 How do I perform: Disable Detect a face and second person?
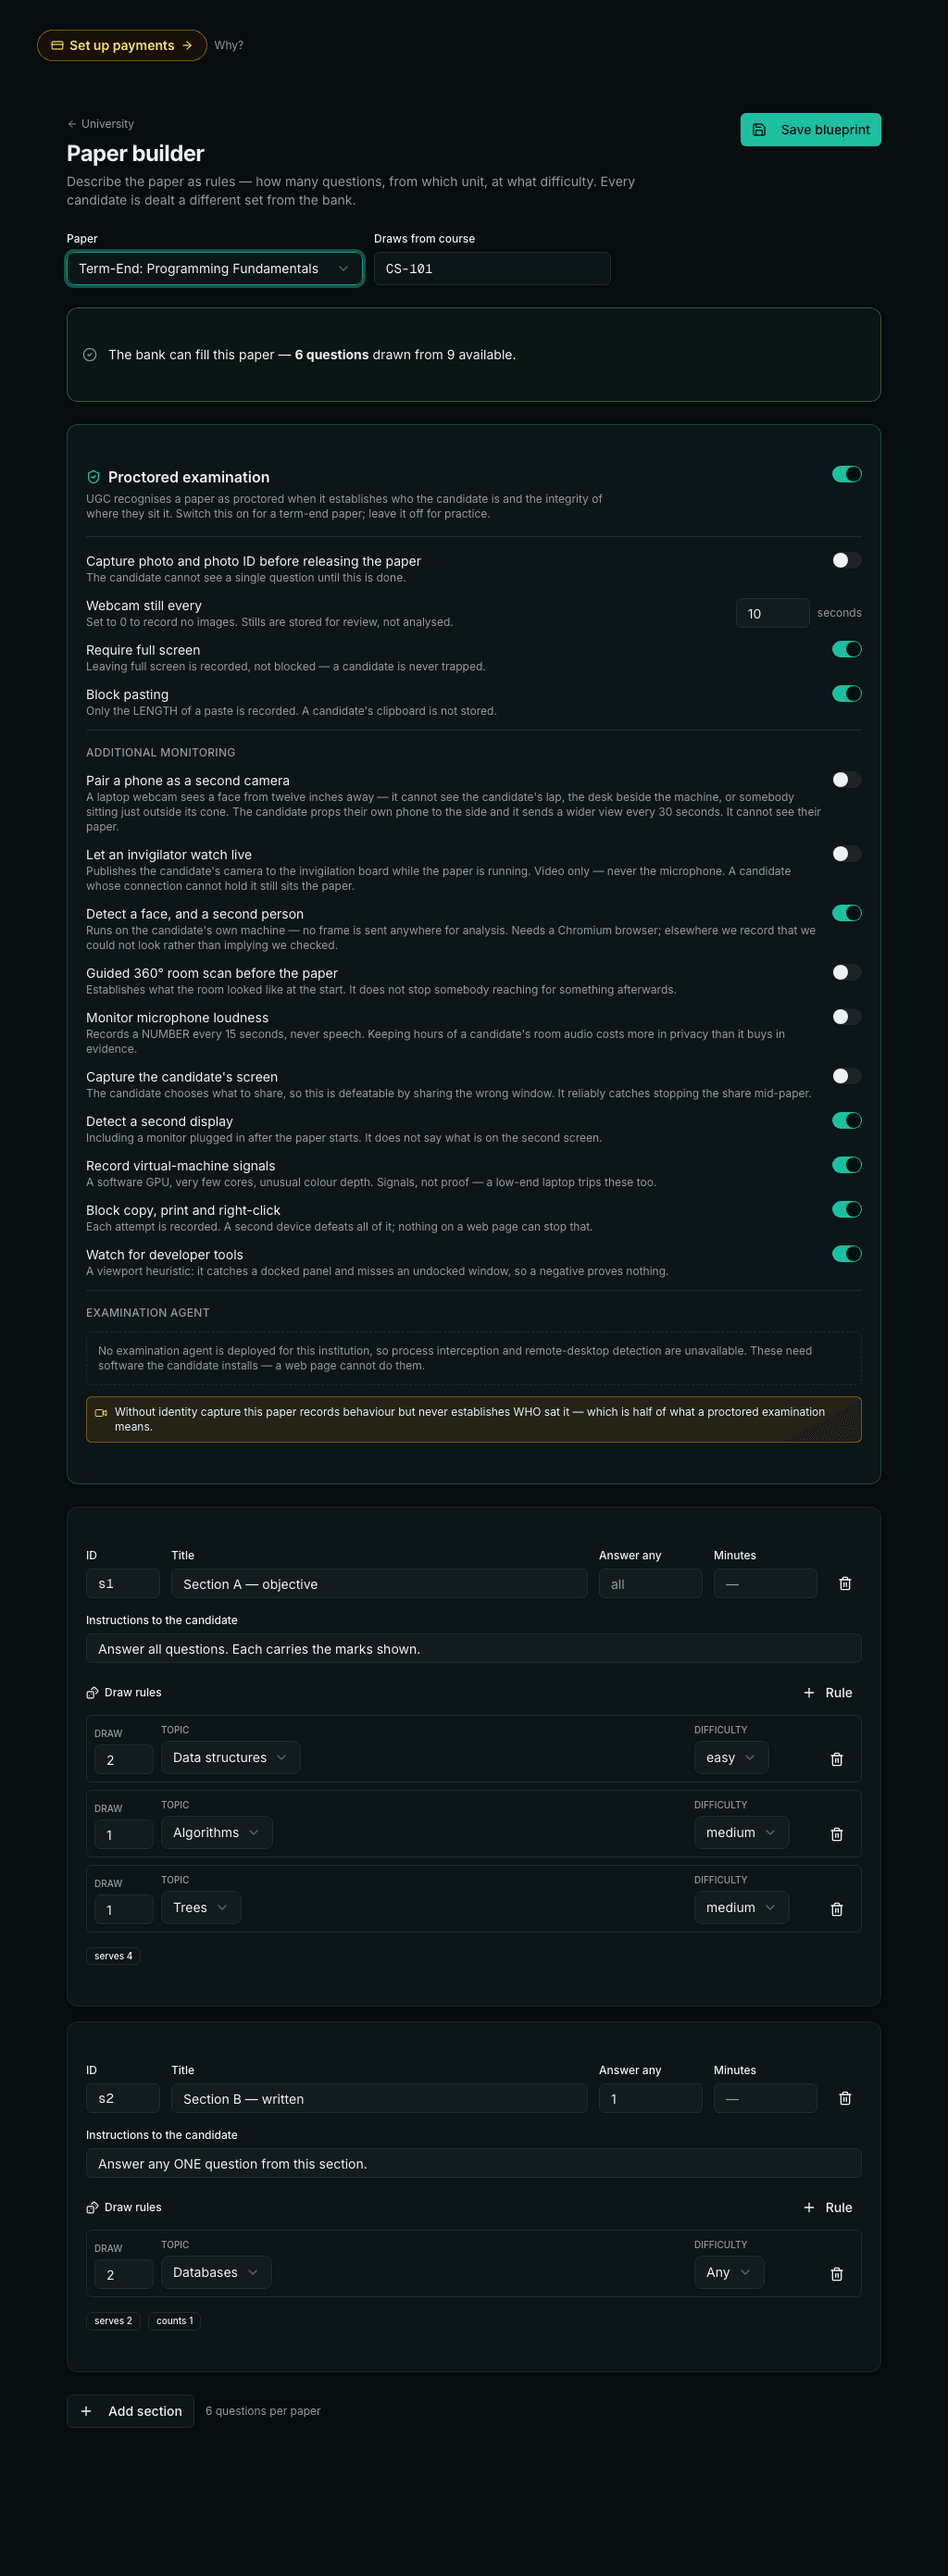(x=847, y=913)
